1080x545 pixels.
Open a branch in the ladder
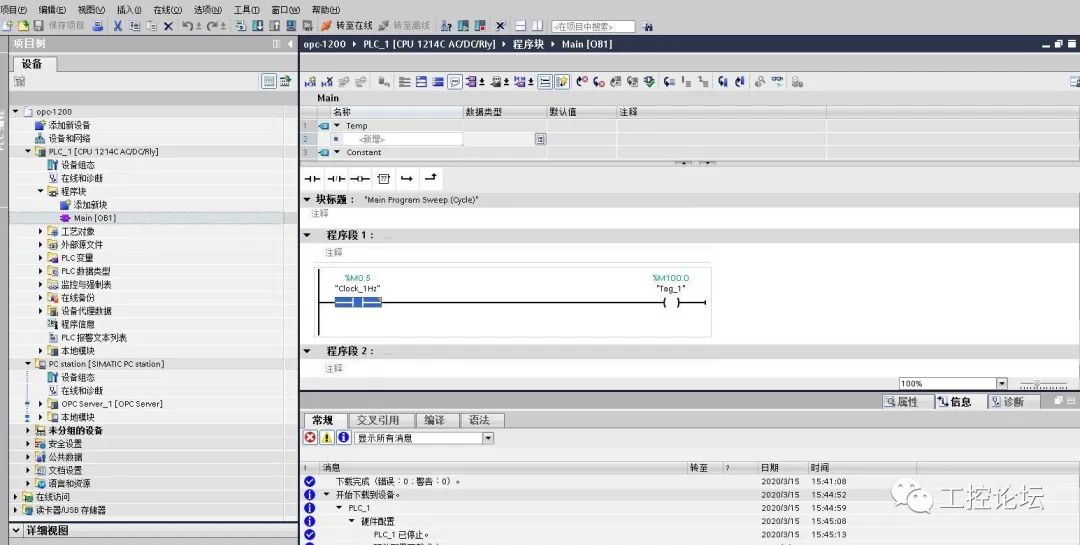point(406,179)
